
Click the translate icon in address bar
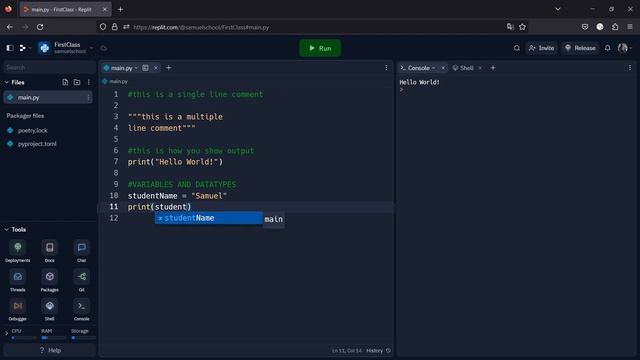point(510,27)
